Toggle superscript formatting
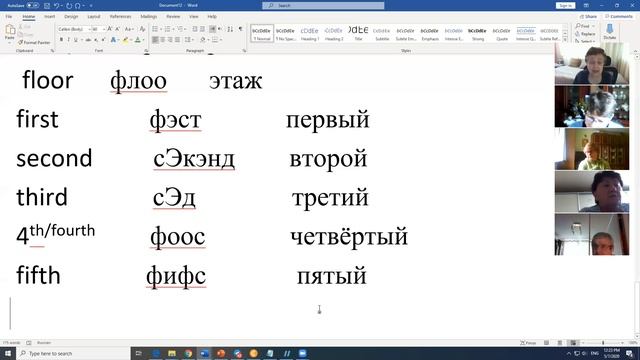This screenshot has width=640, height=360. [103, 40]
